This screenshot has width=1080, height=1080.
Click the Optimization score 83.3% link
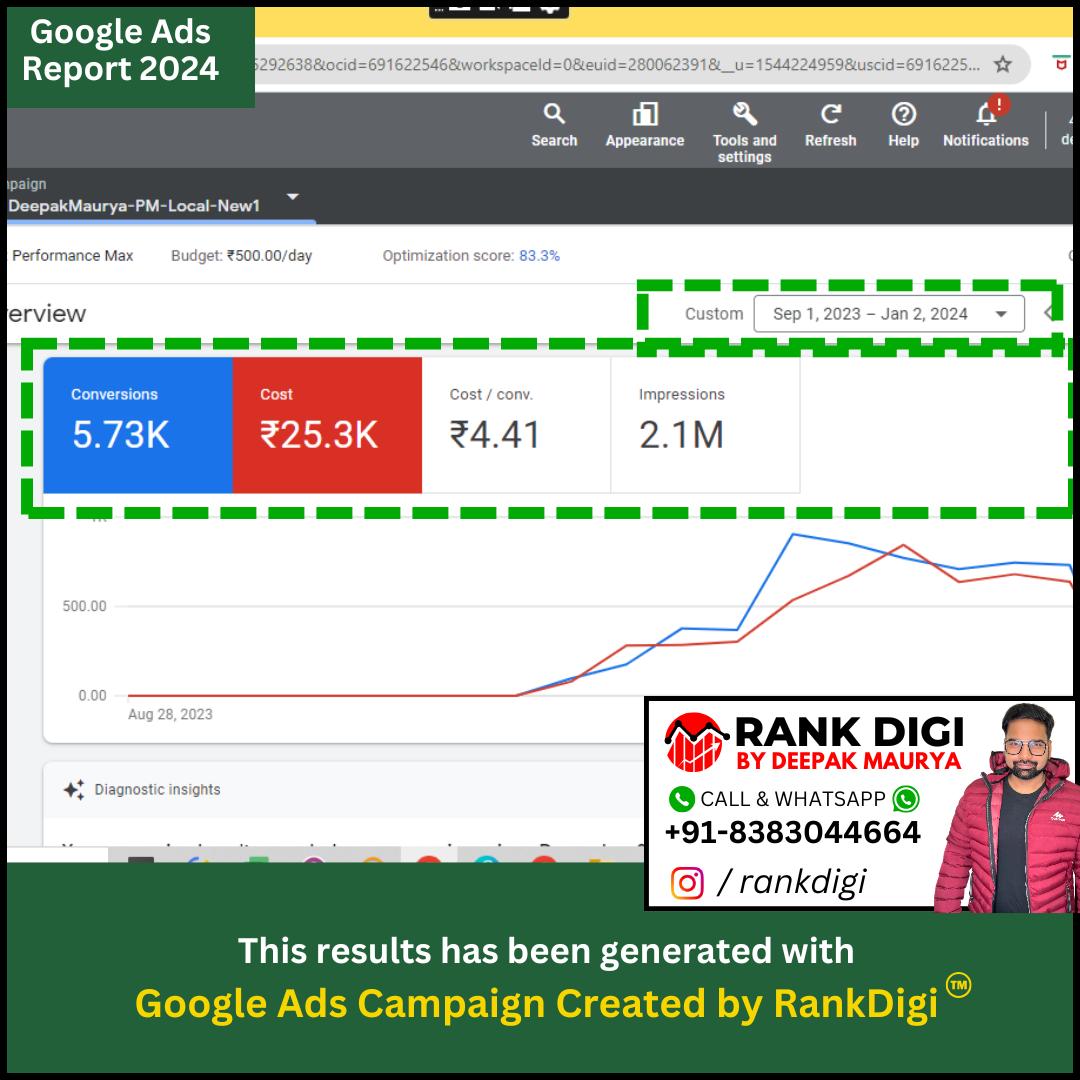(x=539, y=256)
